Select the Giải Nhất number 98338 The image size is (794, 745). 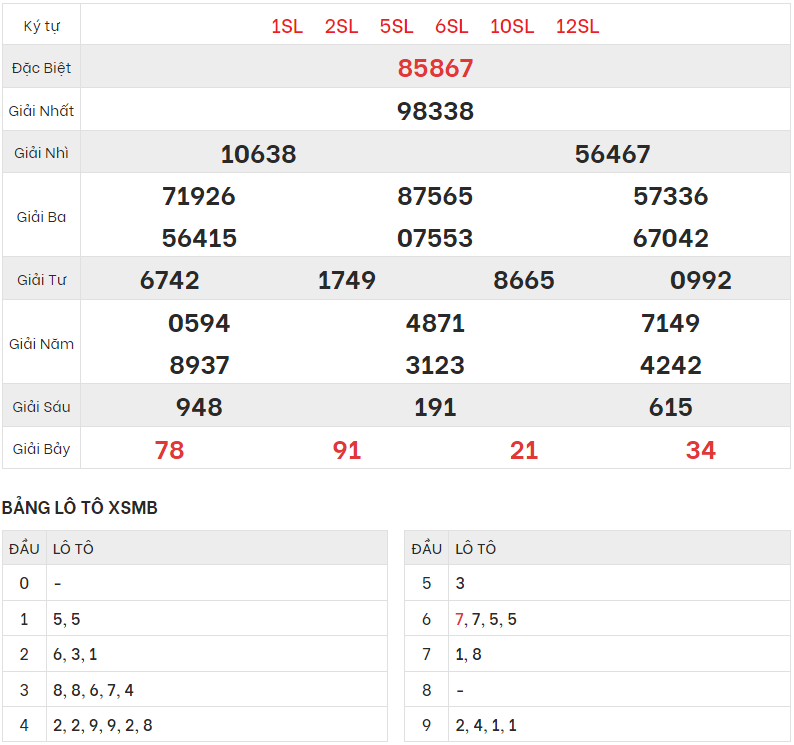[x=435, y=111]
